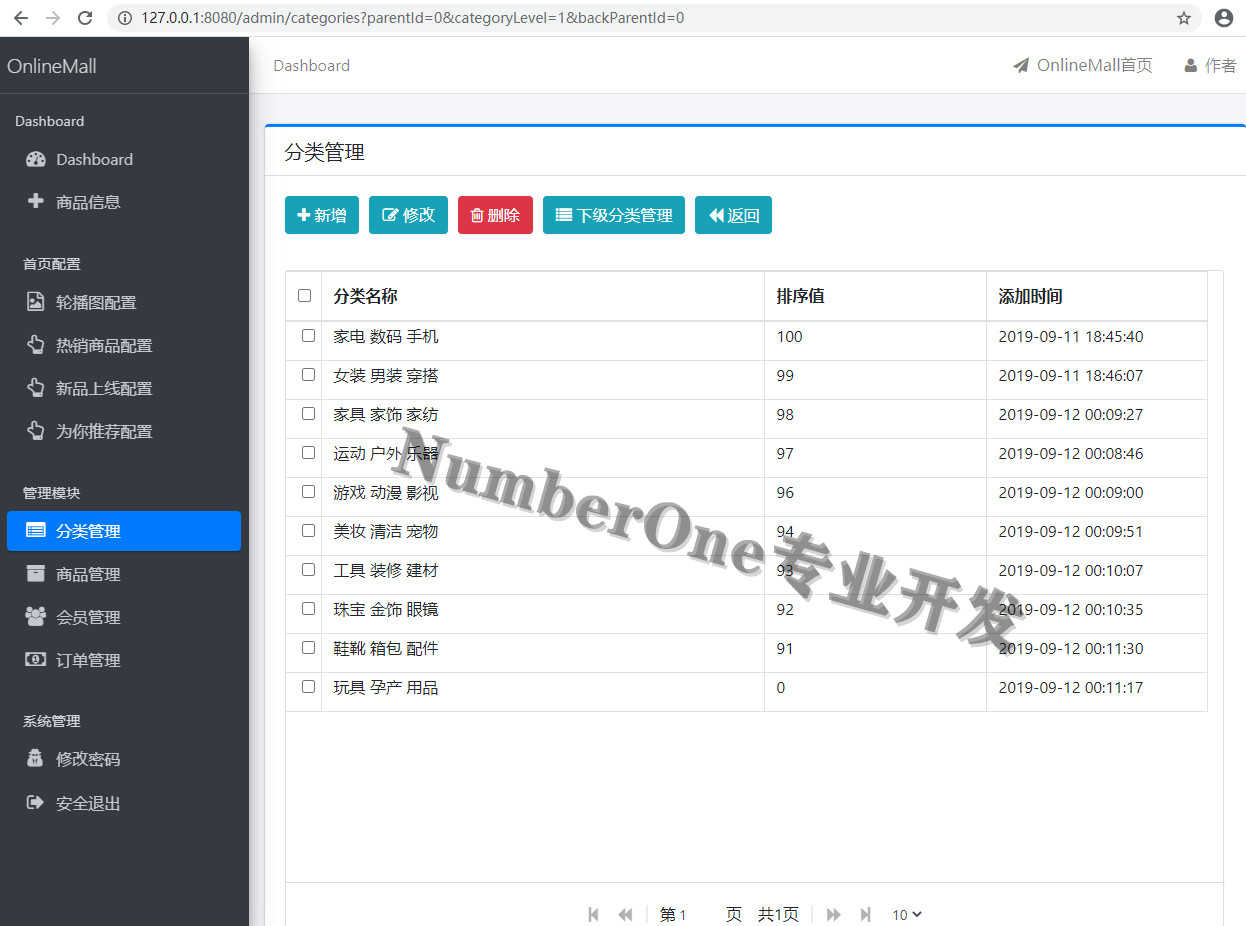The width and height of the screenshot is (1246, 926).
Task: Bookmark this page with the star icon
Action: [x=1184, y=18]
